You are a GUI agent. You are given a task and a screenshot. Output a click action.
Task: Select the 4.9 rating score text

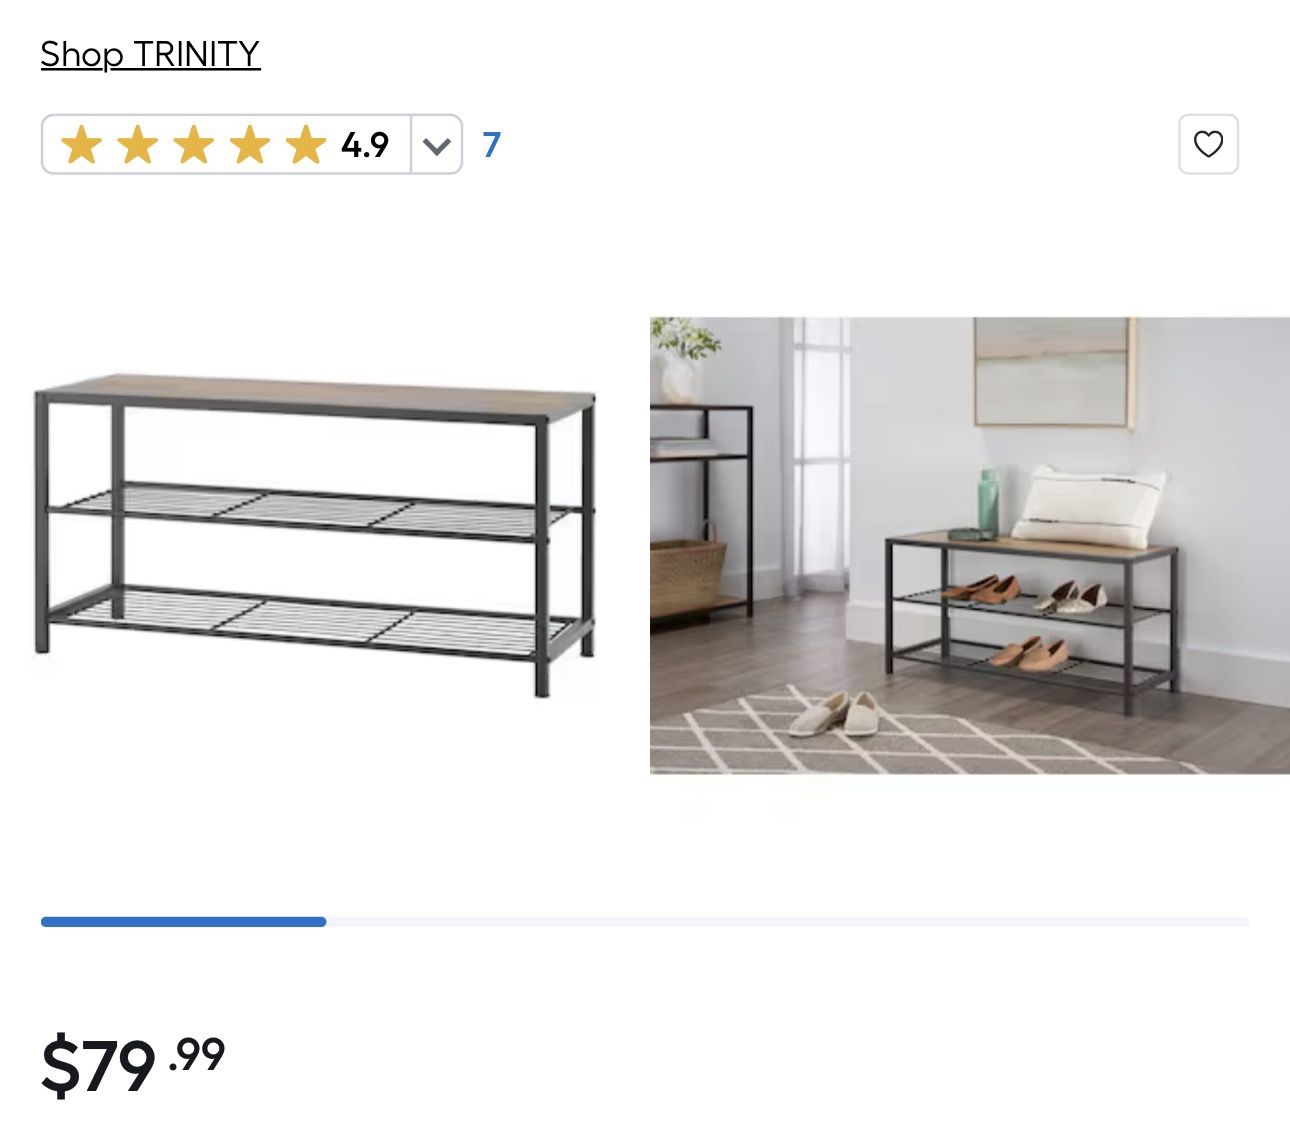(365, 146)
